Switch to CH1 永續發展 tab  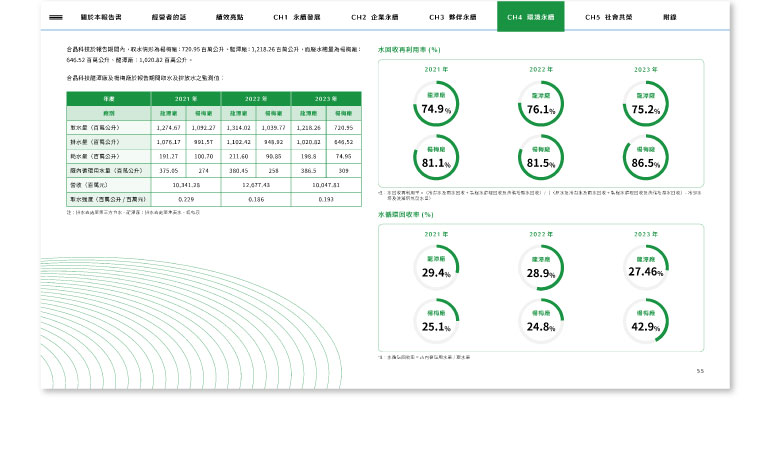(x=296, y=17)
